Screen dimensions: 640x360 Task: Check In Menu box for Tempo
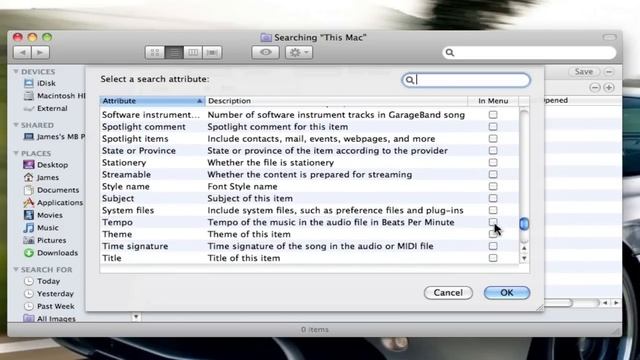[493, 222]
